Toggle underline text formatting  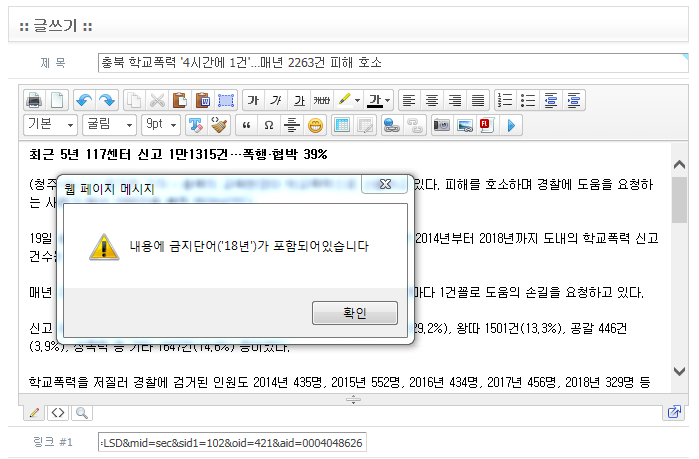tap(298, 100)
